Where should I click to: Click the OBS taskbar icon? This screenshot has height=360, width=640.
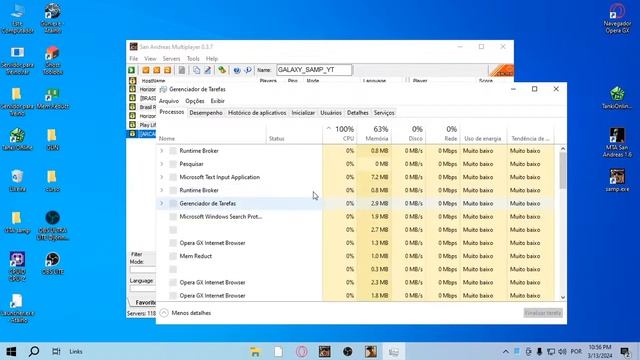coord(347,351)
